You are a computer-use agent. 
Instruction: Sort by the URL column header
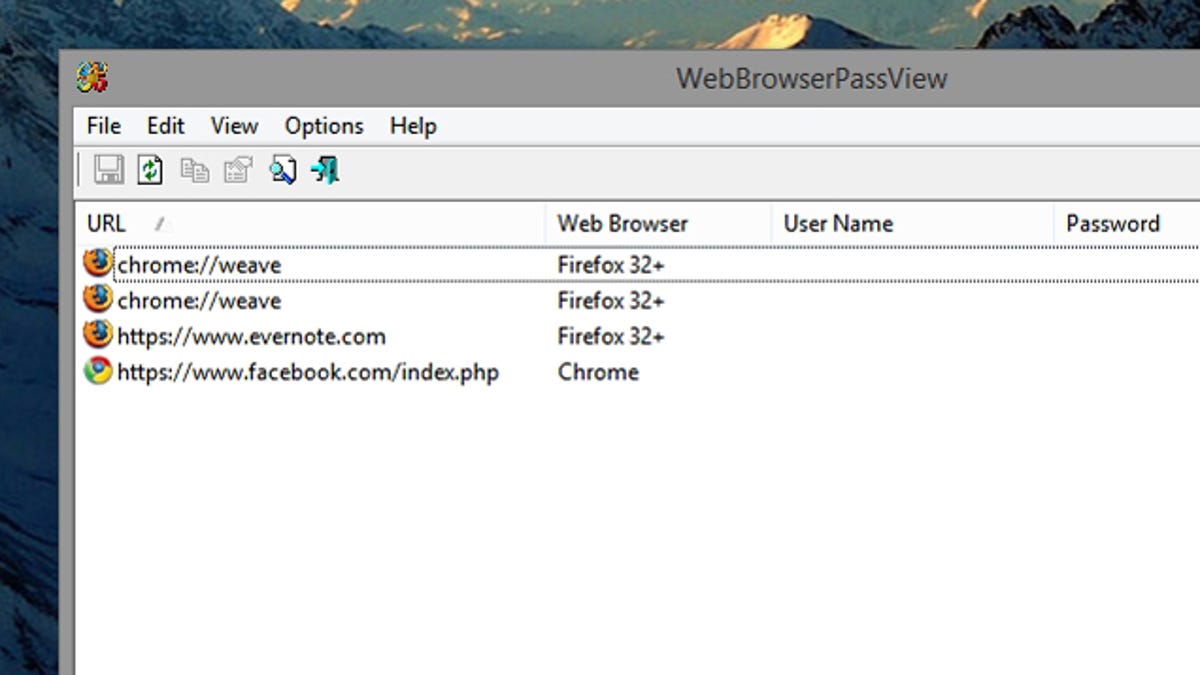[x=310, y=224]
